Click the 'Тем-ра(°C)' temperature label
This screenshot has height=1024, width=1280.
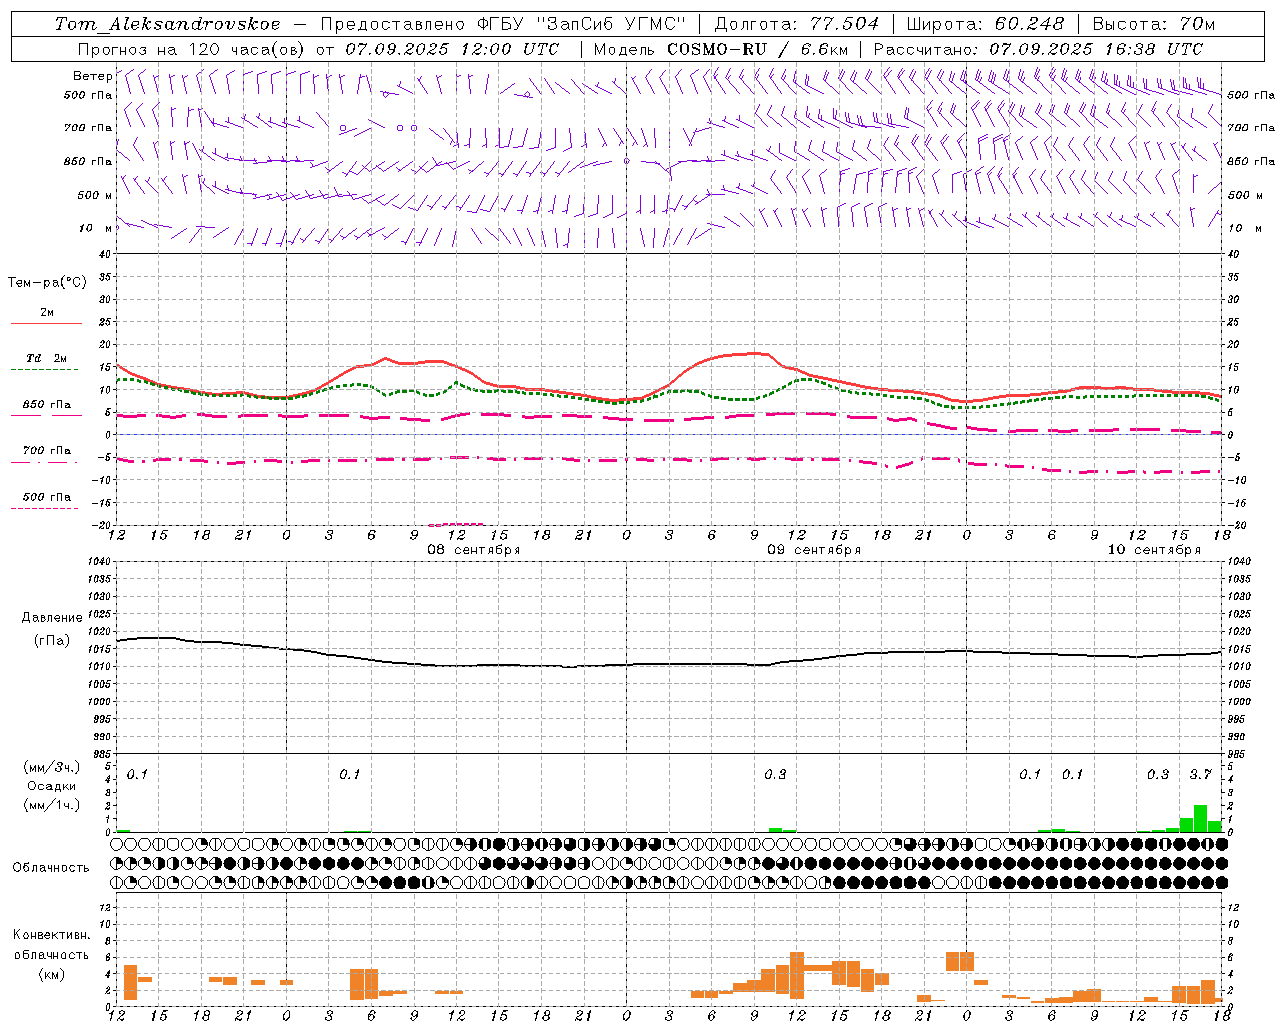pyautogui.click(x=48, y=283)
